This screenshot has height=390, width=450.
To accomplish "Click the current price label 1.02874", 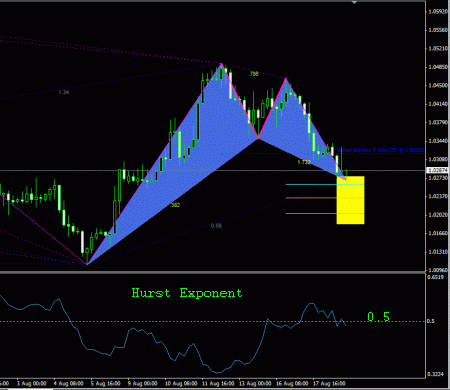I will [x=437, y=170].
